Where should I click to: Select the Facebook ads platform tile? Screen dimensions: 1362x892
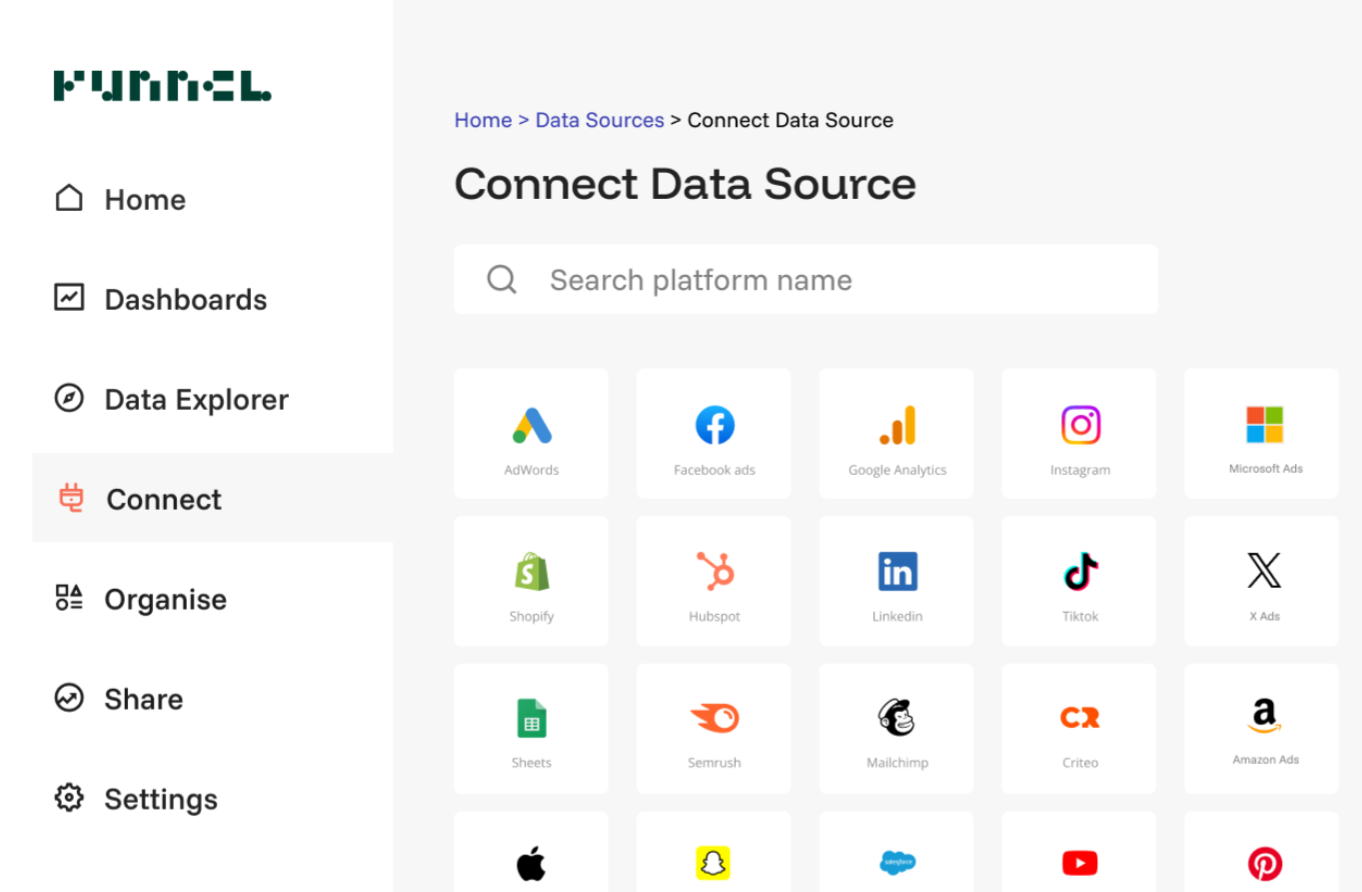(714, 433)
